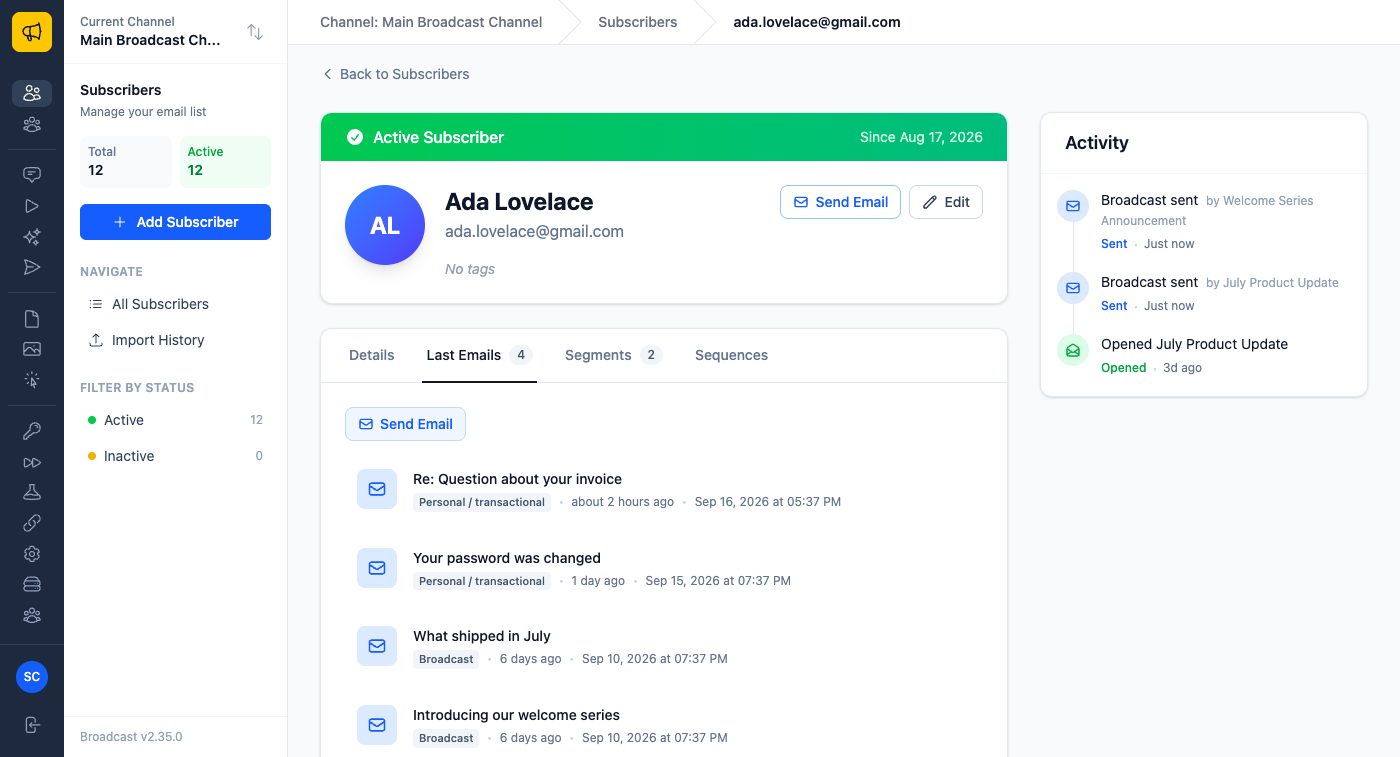Open the Subscribers icon in the dark sidebar
Screen dimensions: 1400x757
(32, 93)
